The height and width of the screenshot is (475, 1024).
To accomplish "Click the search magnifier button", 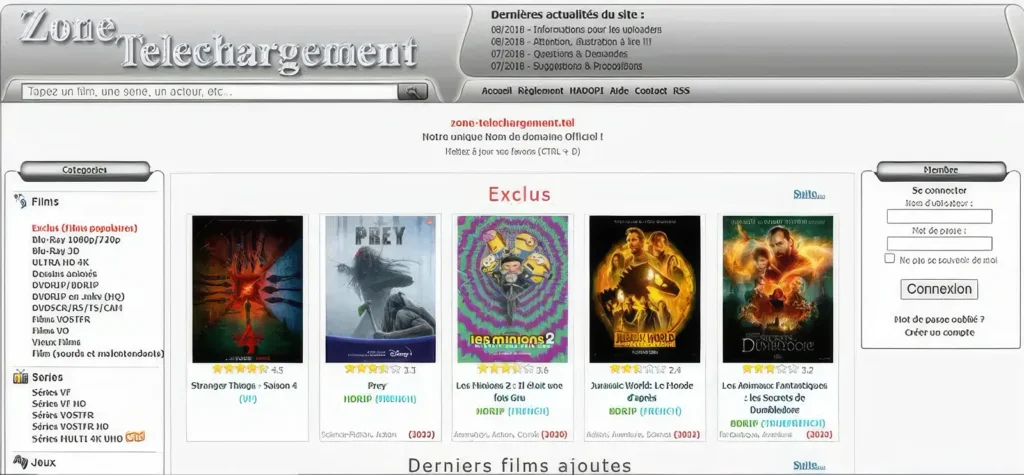I will [413, 92].
